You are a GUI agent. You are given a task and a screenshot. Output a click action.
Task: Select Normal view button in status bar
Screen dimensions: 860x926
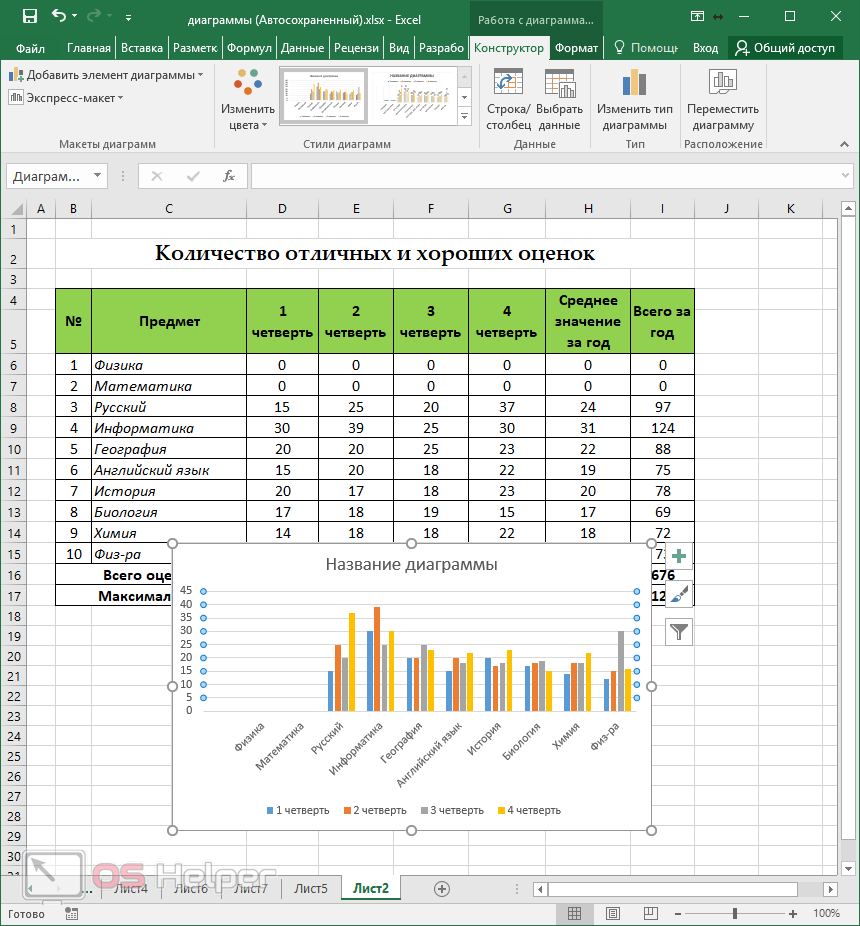pos(574,913)
